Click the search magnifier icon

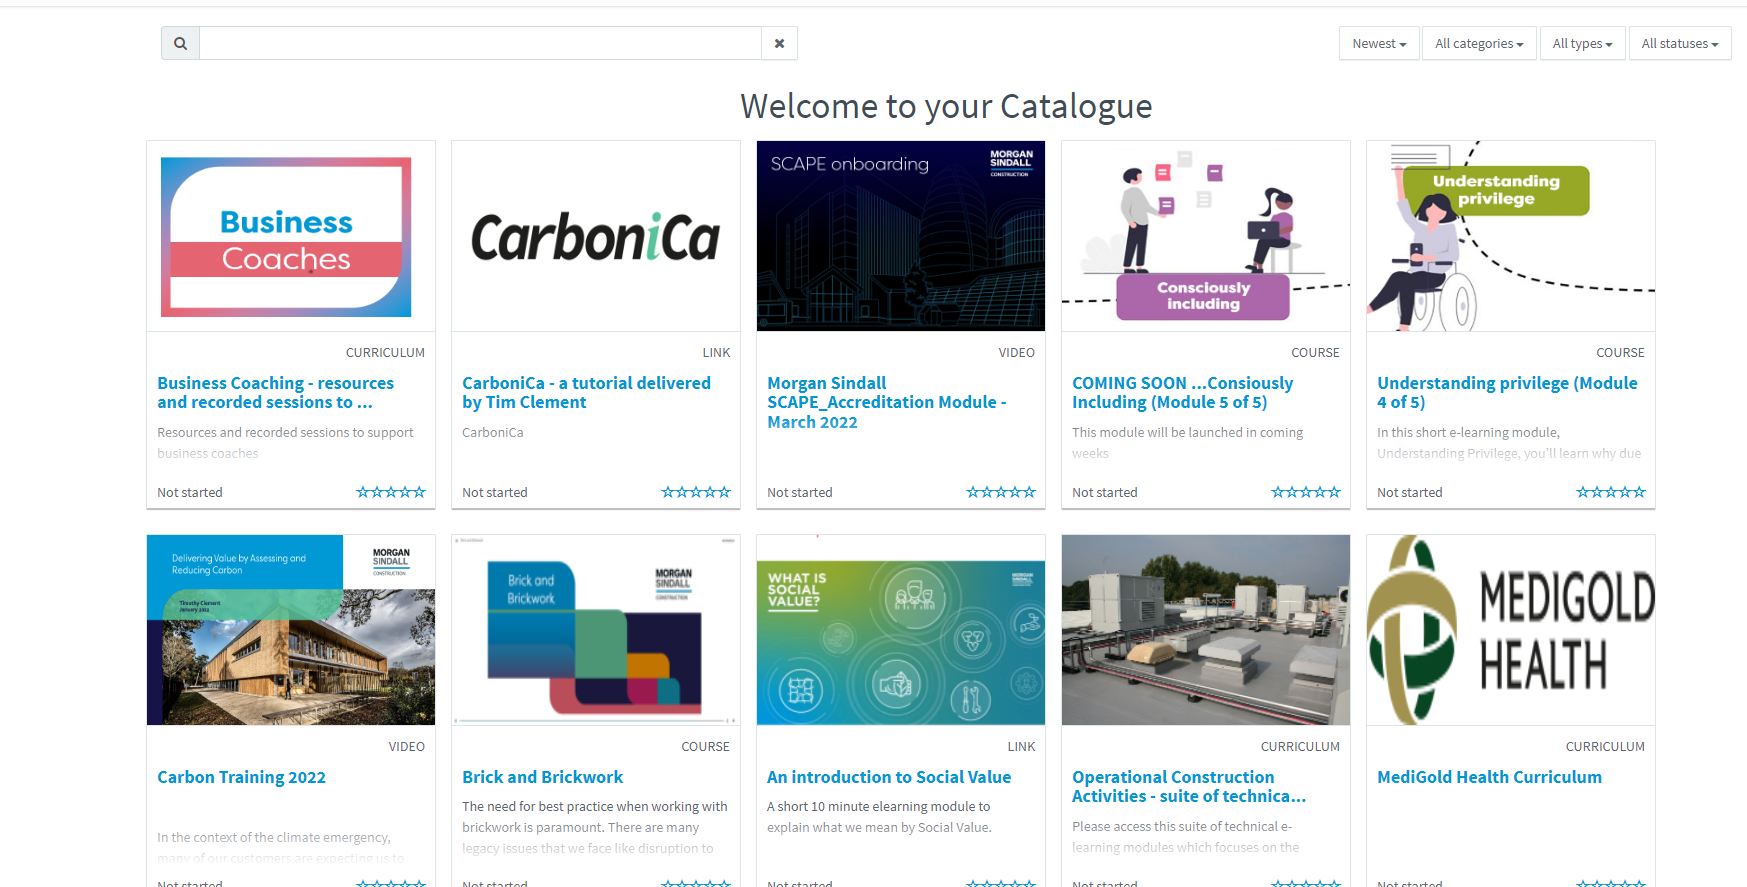[x=180, y=44]
